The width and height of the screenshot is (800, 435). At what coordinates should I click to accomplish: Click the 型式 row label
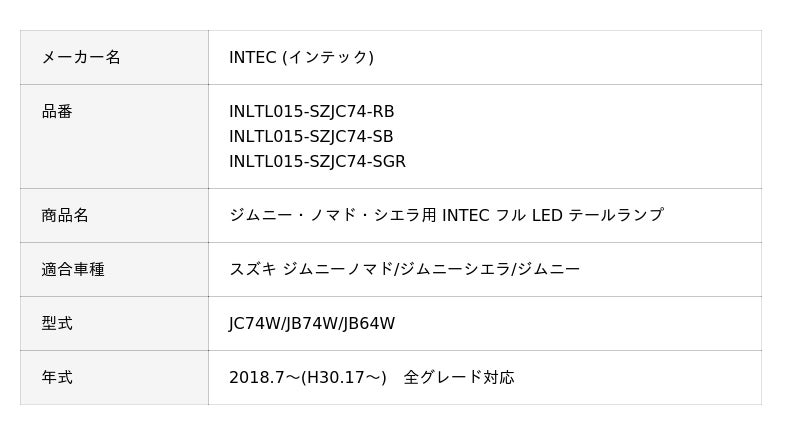coord(57,323)
